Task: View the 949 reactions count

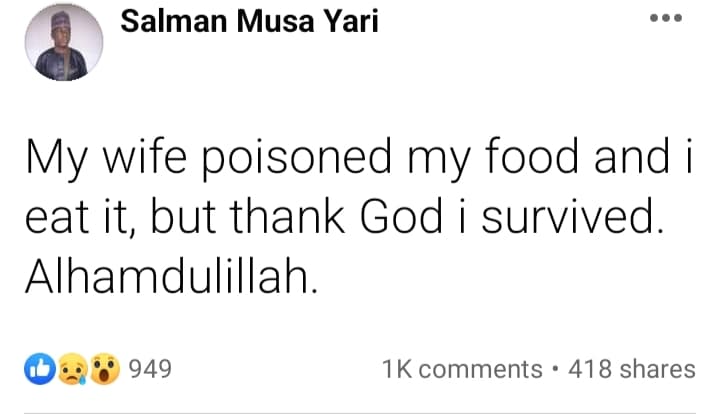Action: click(x=148, y=370)
